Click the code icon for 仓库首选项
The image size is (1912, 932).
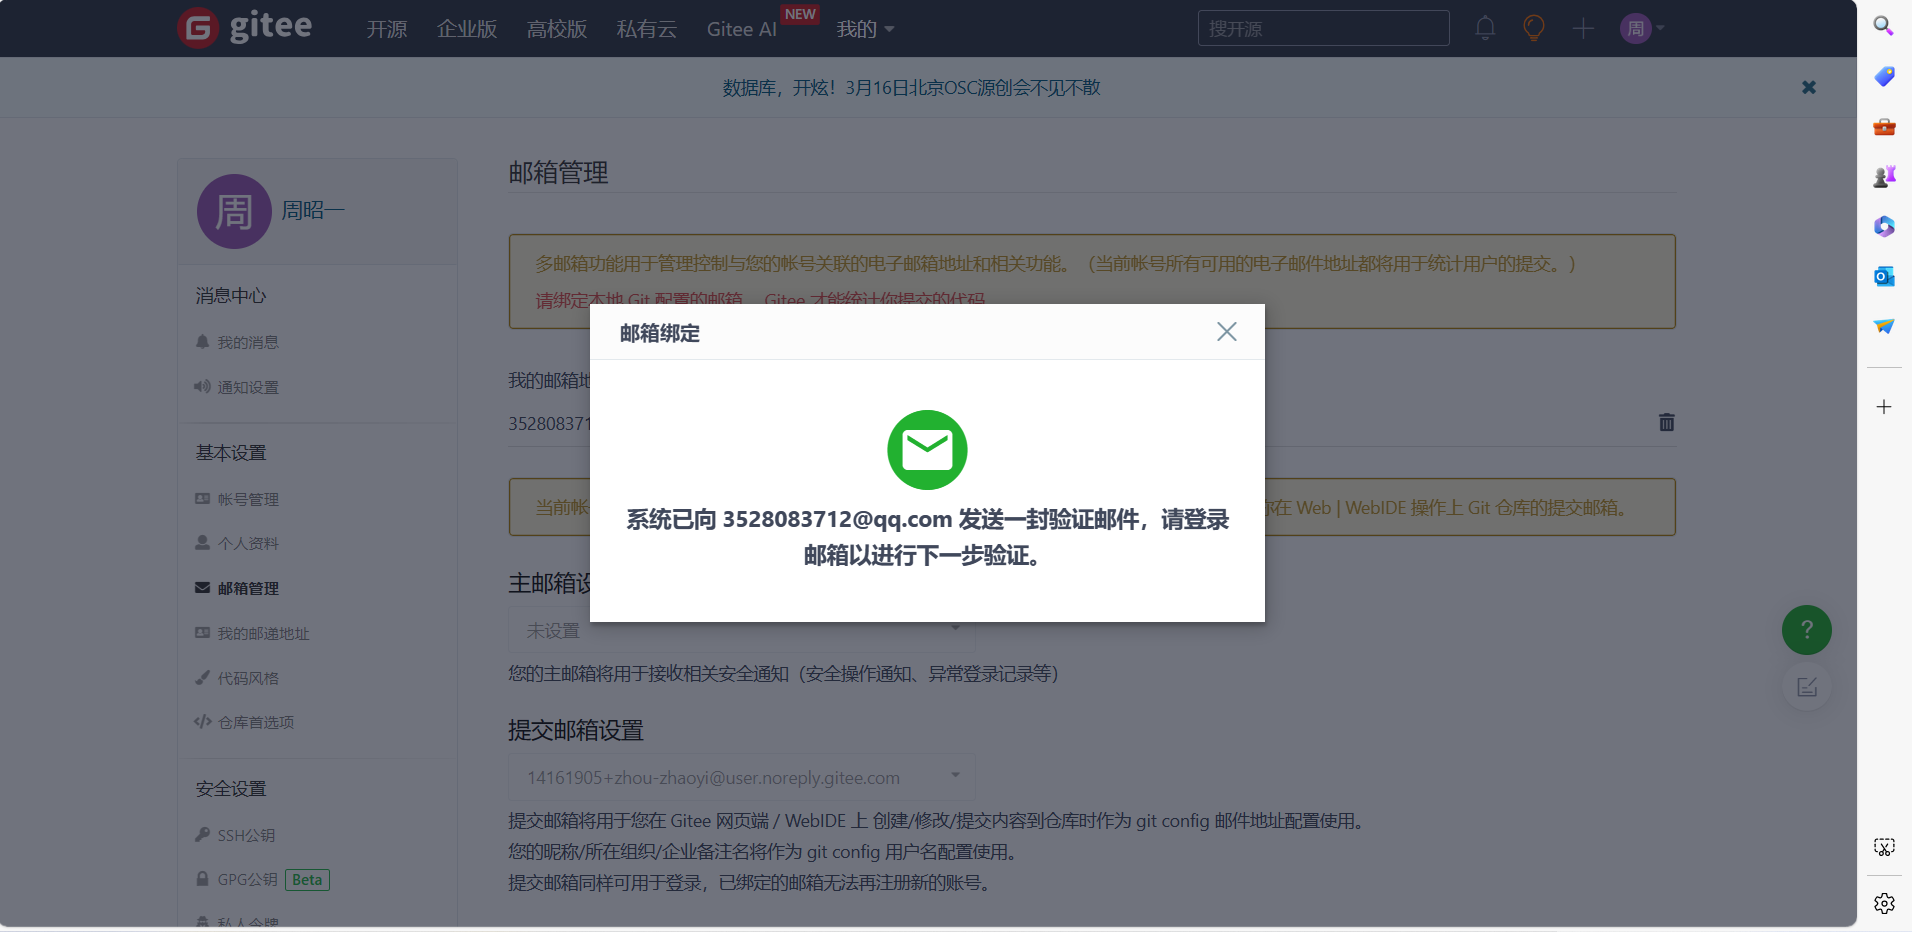204,721
